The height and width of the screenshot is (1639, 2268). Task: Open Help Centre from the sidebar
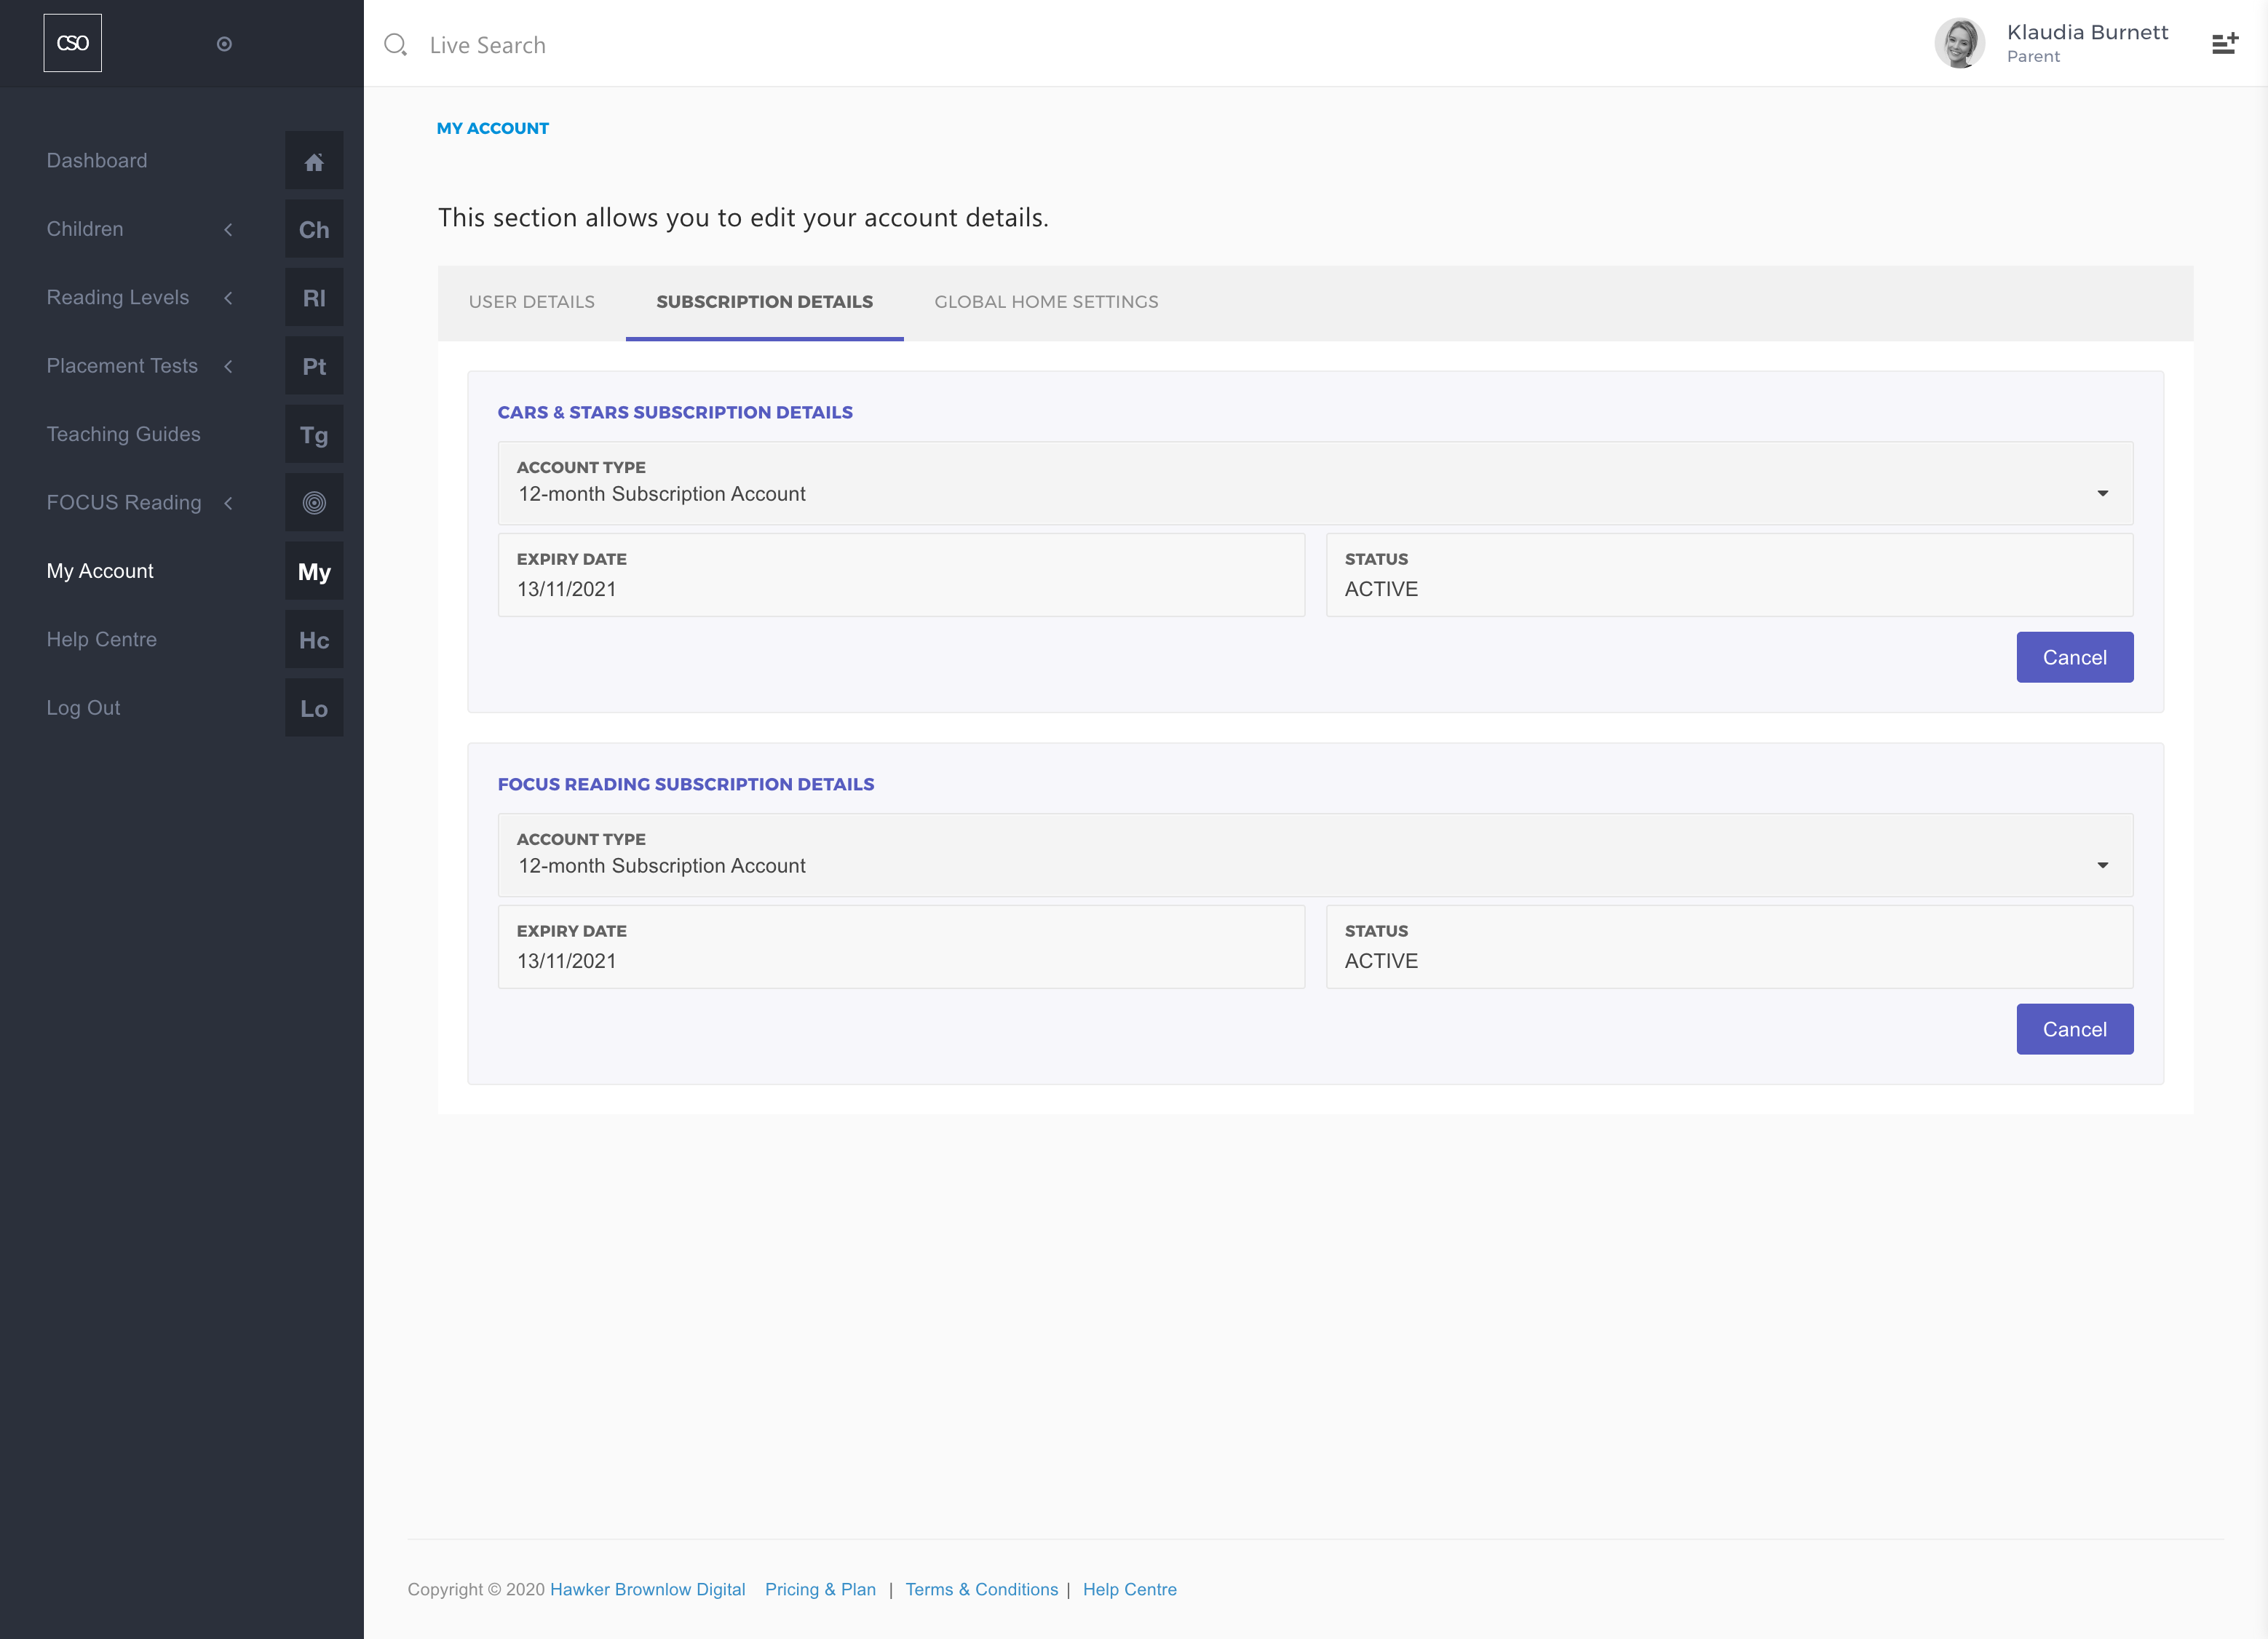[101, 639]
